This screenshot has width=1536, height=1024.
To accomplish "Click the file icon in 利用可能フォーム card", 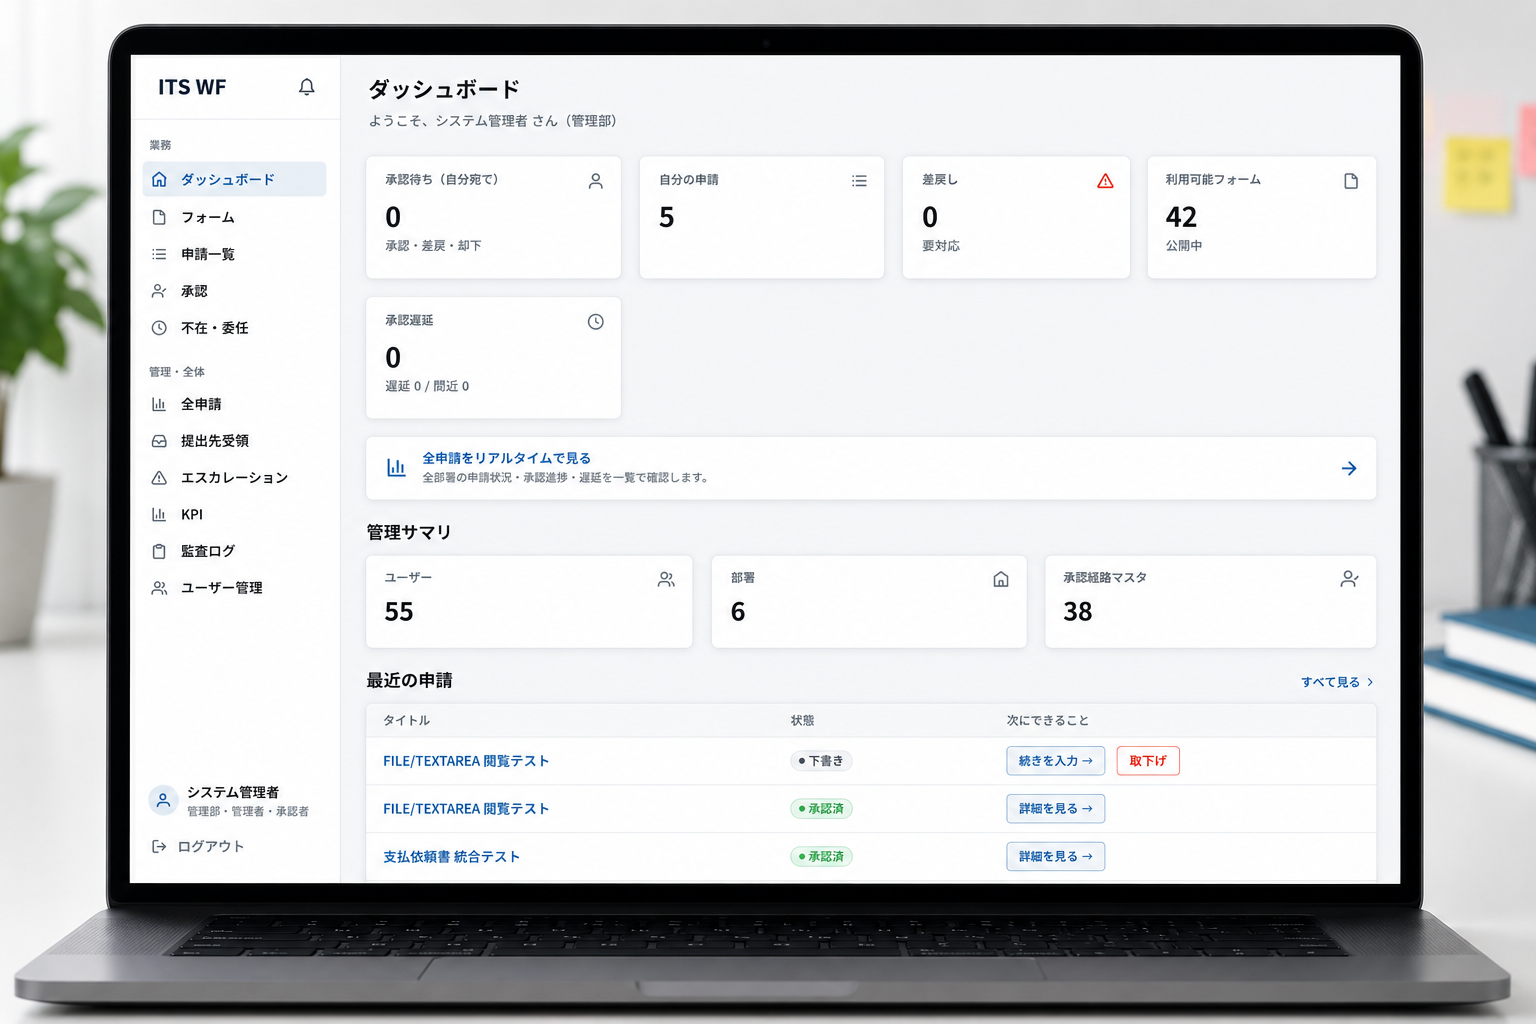I will (1351, 181).
